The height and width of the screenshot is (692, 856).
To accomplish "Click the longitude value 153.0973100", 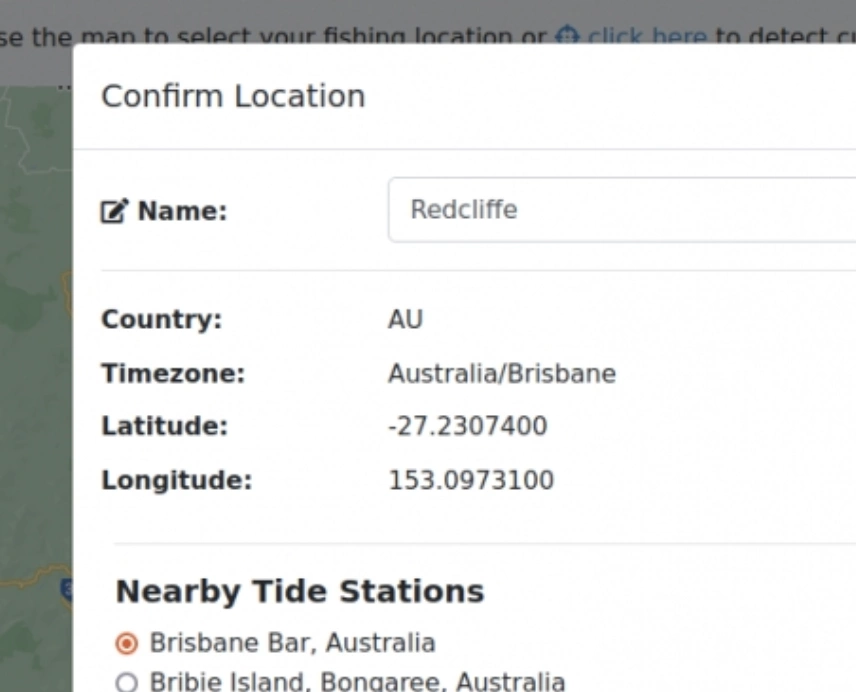I will pyautogui.click(x=470, y=481).
